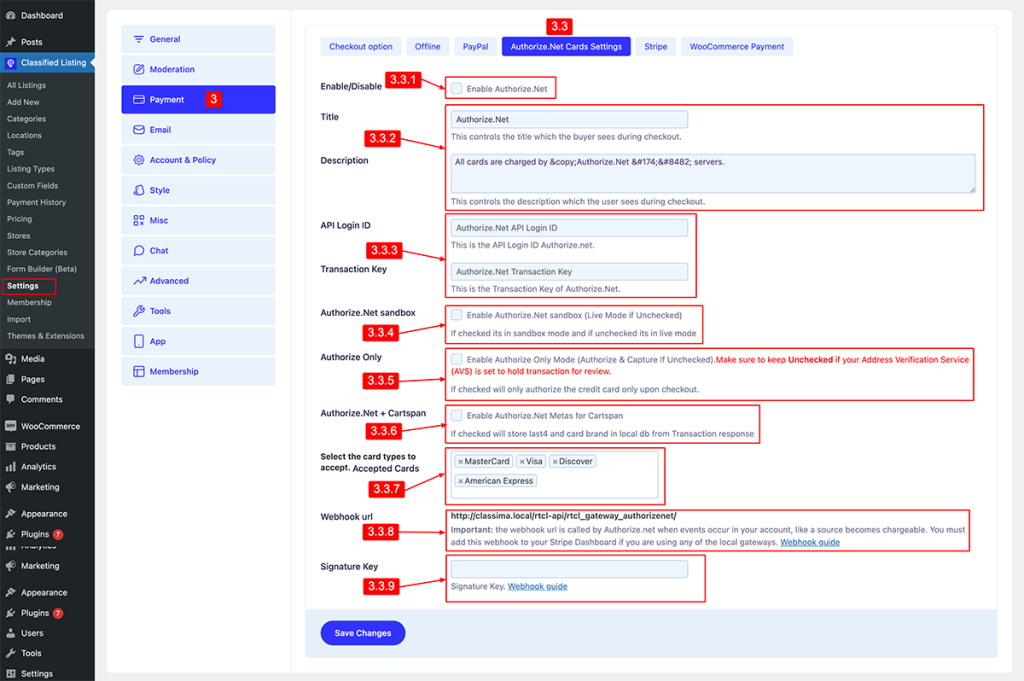The height and width of the screenshot is (681, 1024).
Task: Click the WooCommerce icon in sidebar
Action: click(x=10, y=426)
